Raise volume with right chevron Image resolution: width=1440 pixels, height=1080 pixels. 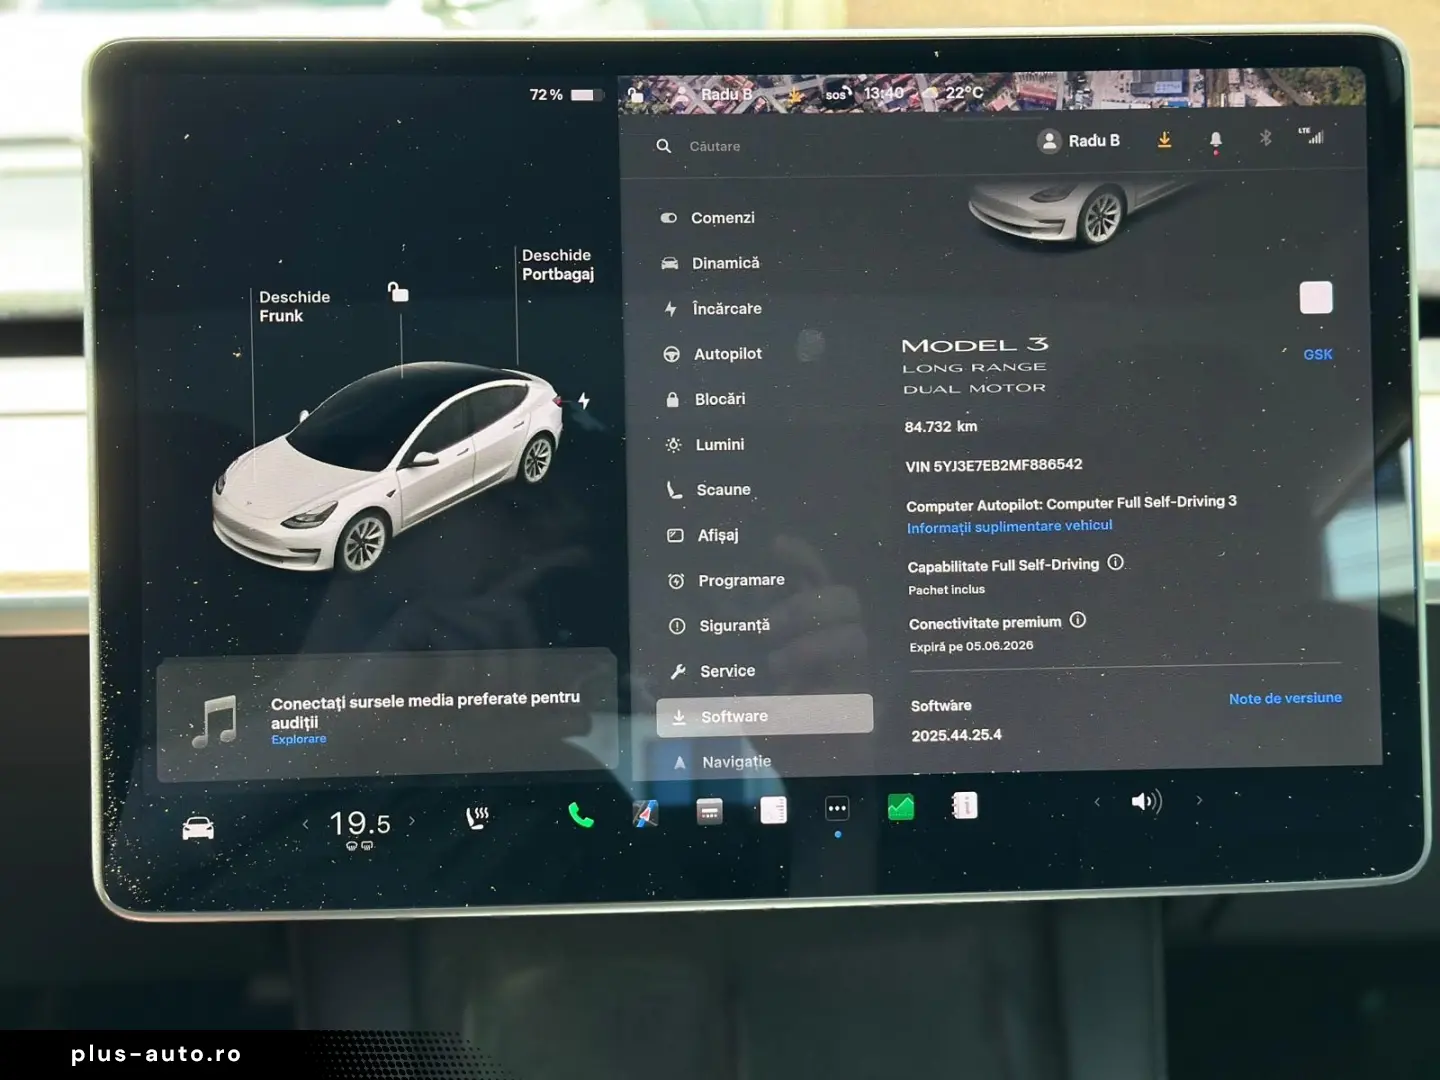coord(1199,800)
